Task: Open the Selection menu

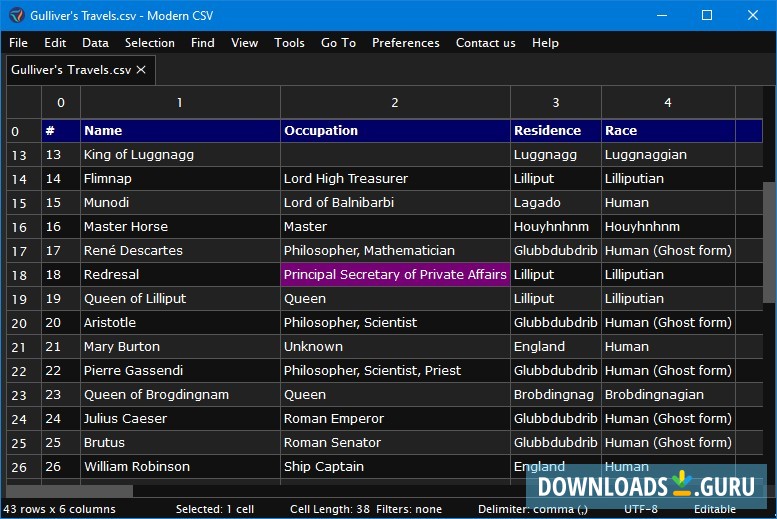Action: click(x=150, y=43)
